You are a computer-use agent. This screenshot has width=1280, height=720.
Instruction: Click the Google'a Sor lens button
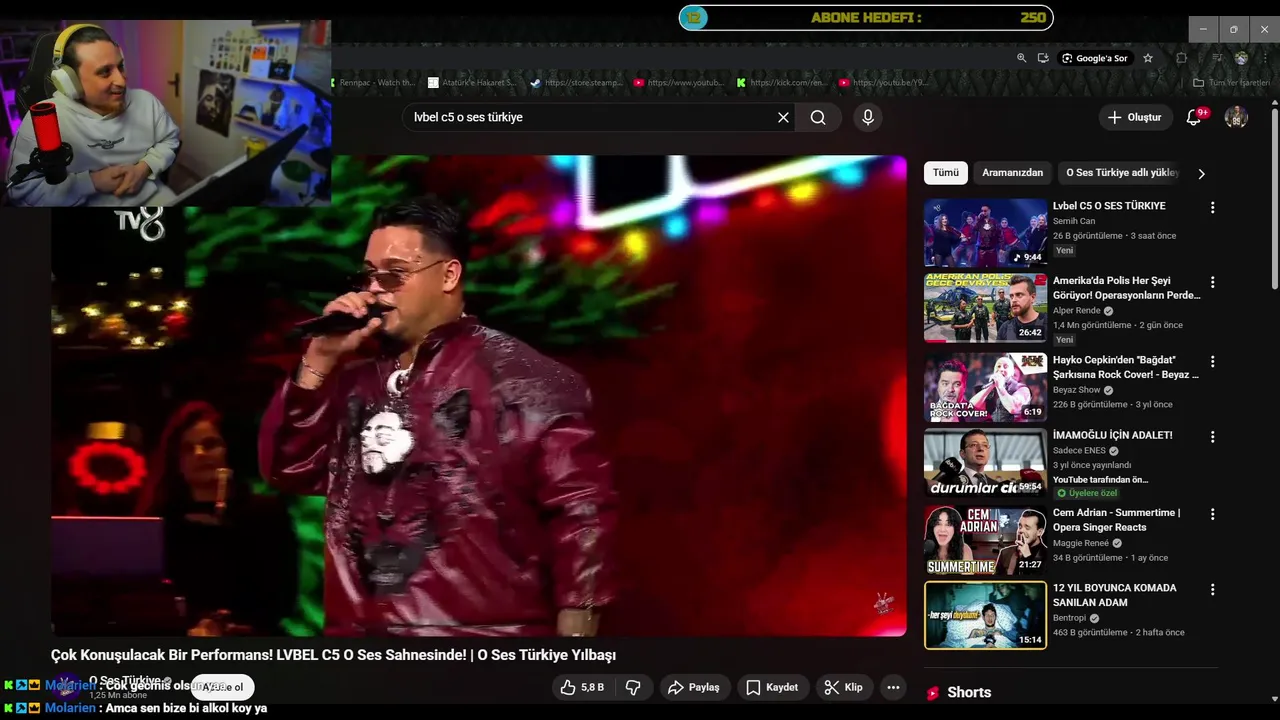pyautogui.click(x=1096, y=58)
